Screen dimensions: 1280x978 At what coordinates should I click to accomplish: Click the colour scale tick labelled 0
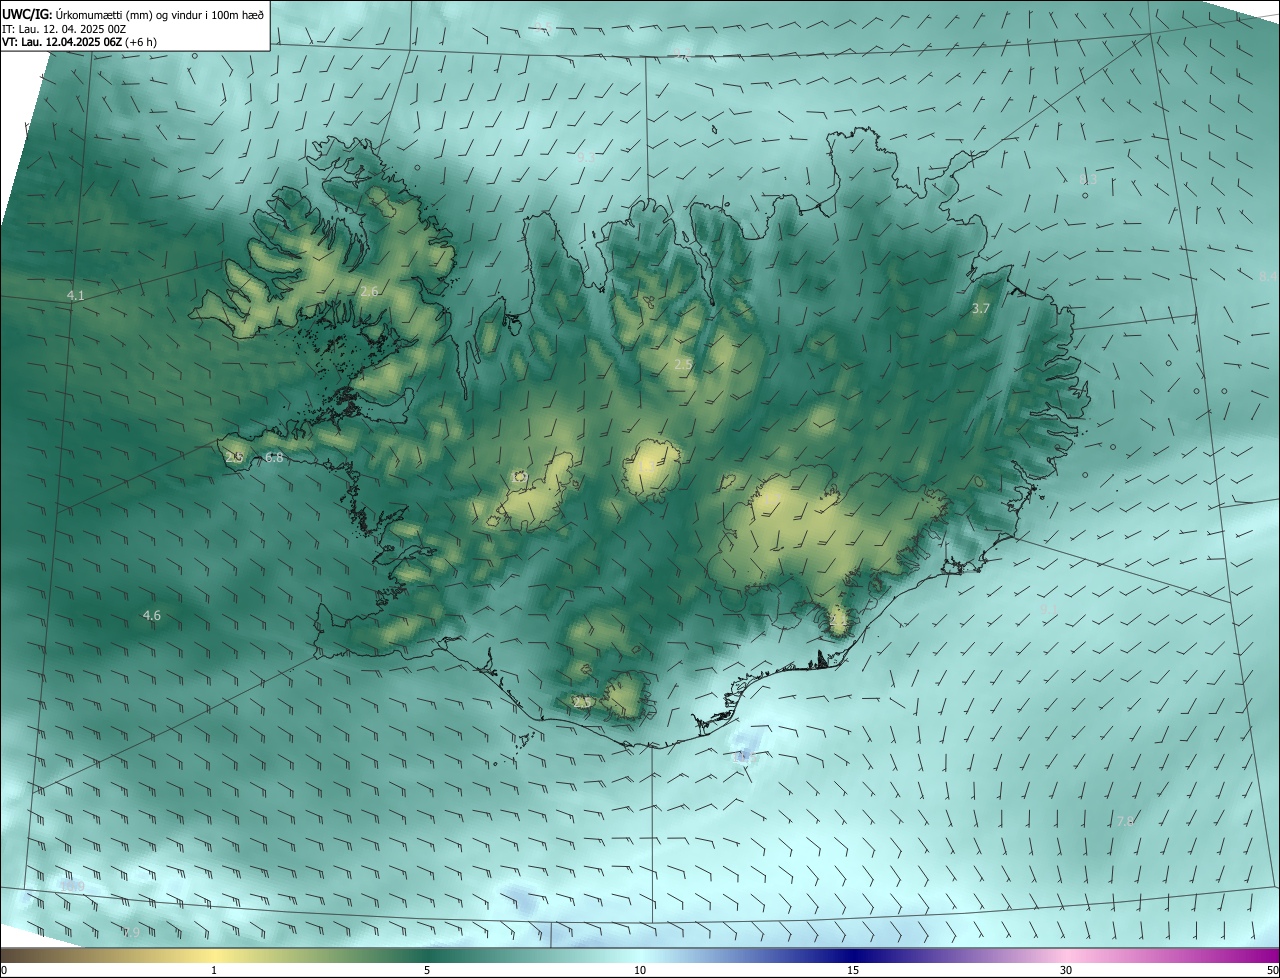point(4,970)
